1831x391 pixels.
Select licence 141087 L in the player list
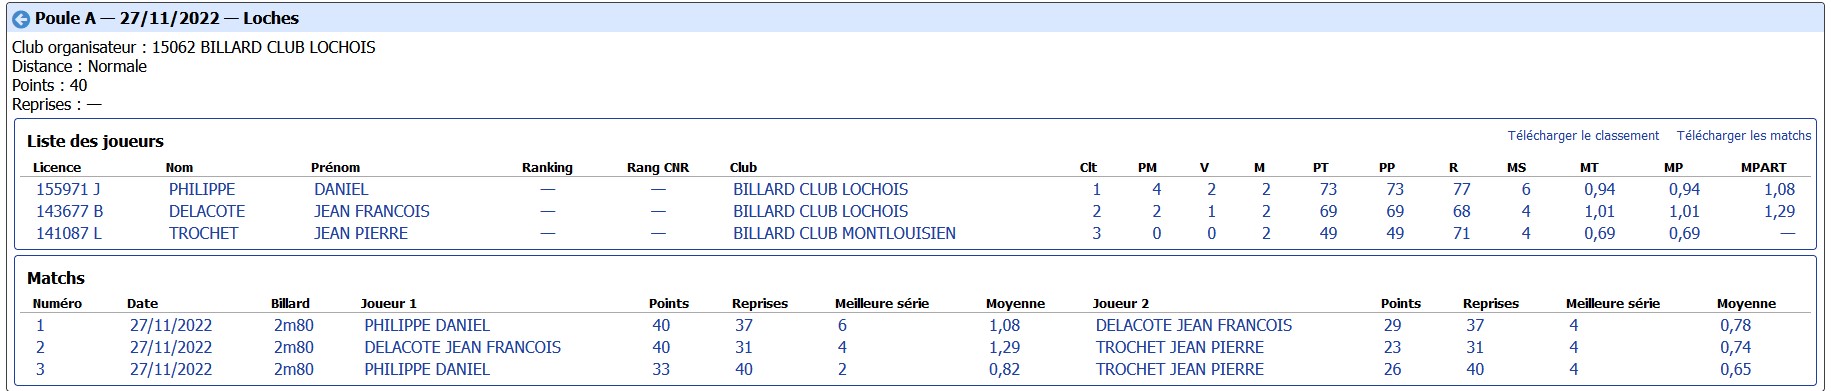[x=69, y=233]
